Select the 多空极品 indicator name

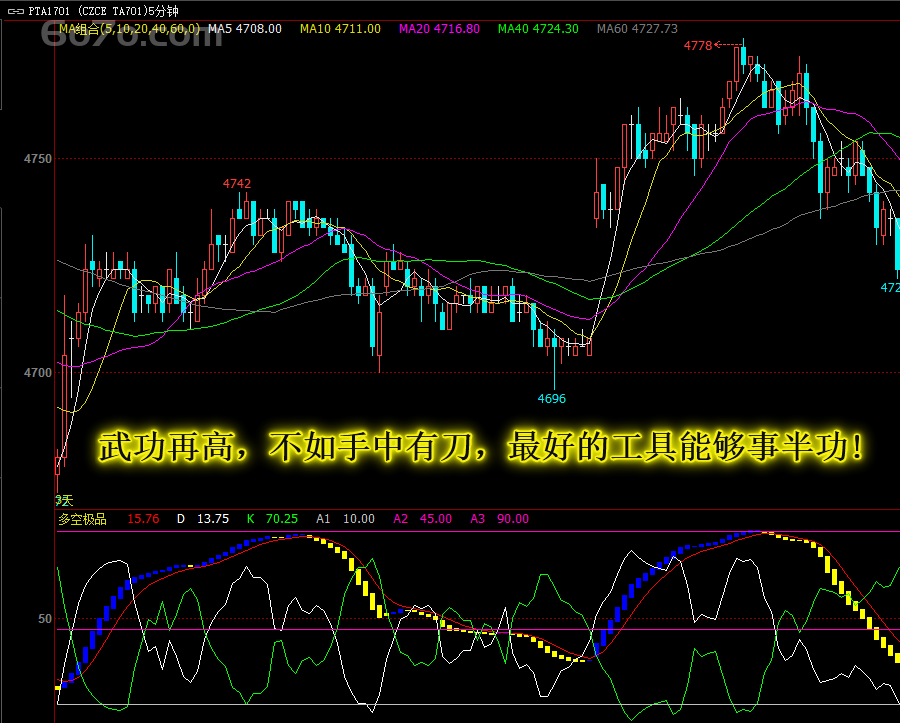(x=83, y=519)
